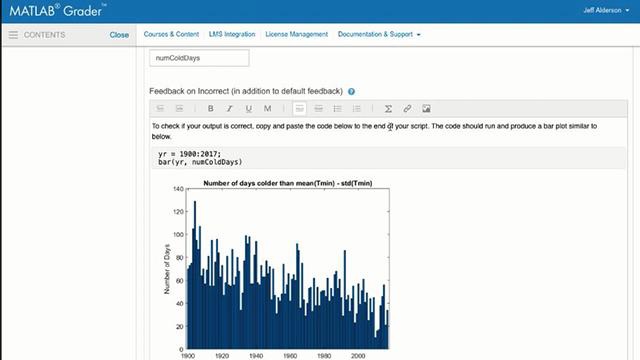Viewport: 640px width, 360px height.
Task: Click the numColdDays variable name field
Action: click(199, 58)
